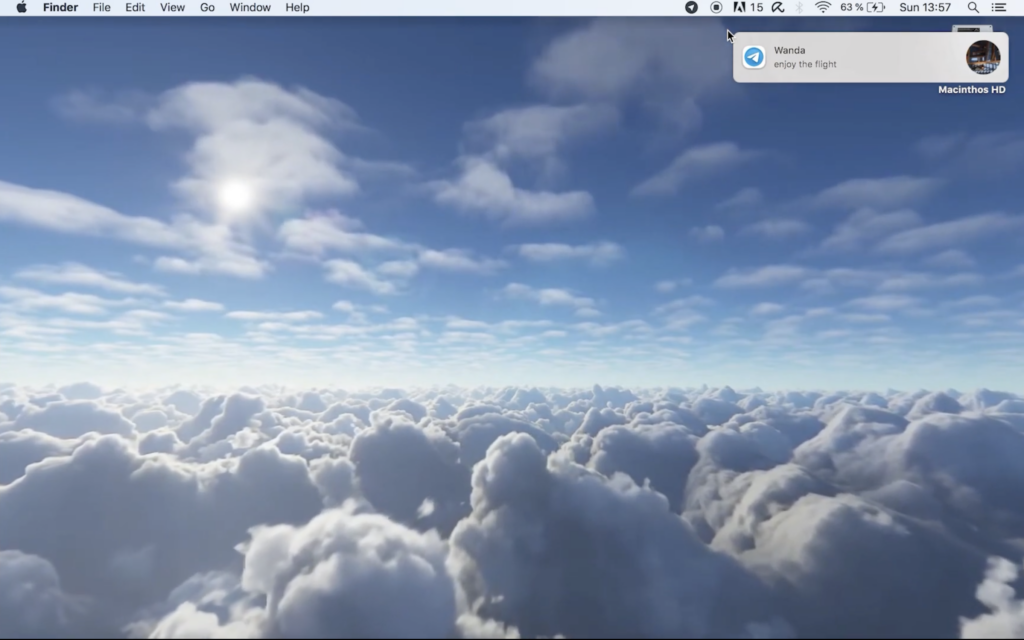1024x640 pixels.
Task: Click the Avira menu bar icon
Action: [x=778, y=7]
